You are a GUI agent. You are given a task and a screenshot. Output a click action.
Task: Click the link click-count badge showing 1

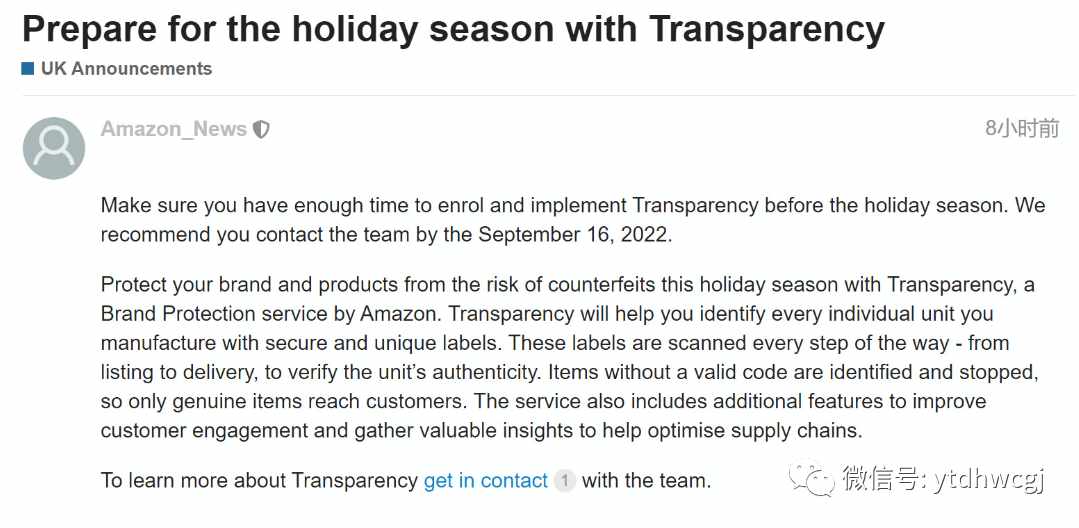(564, 481)
